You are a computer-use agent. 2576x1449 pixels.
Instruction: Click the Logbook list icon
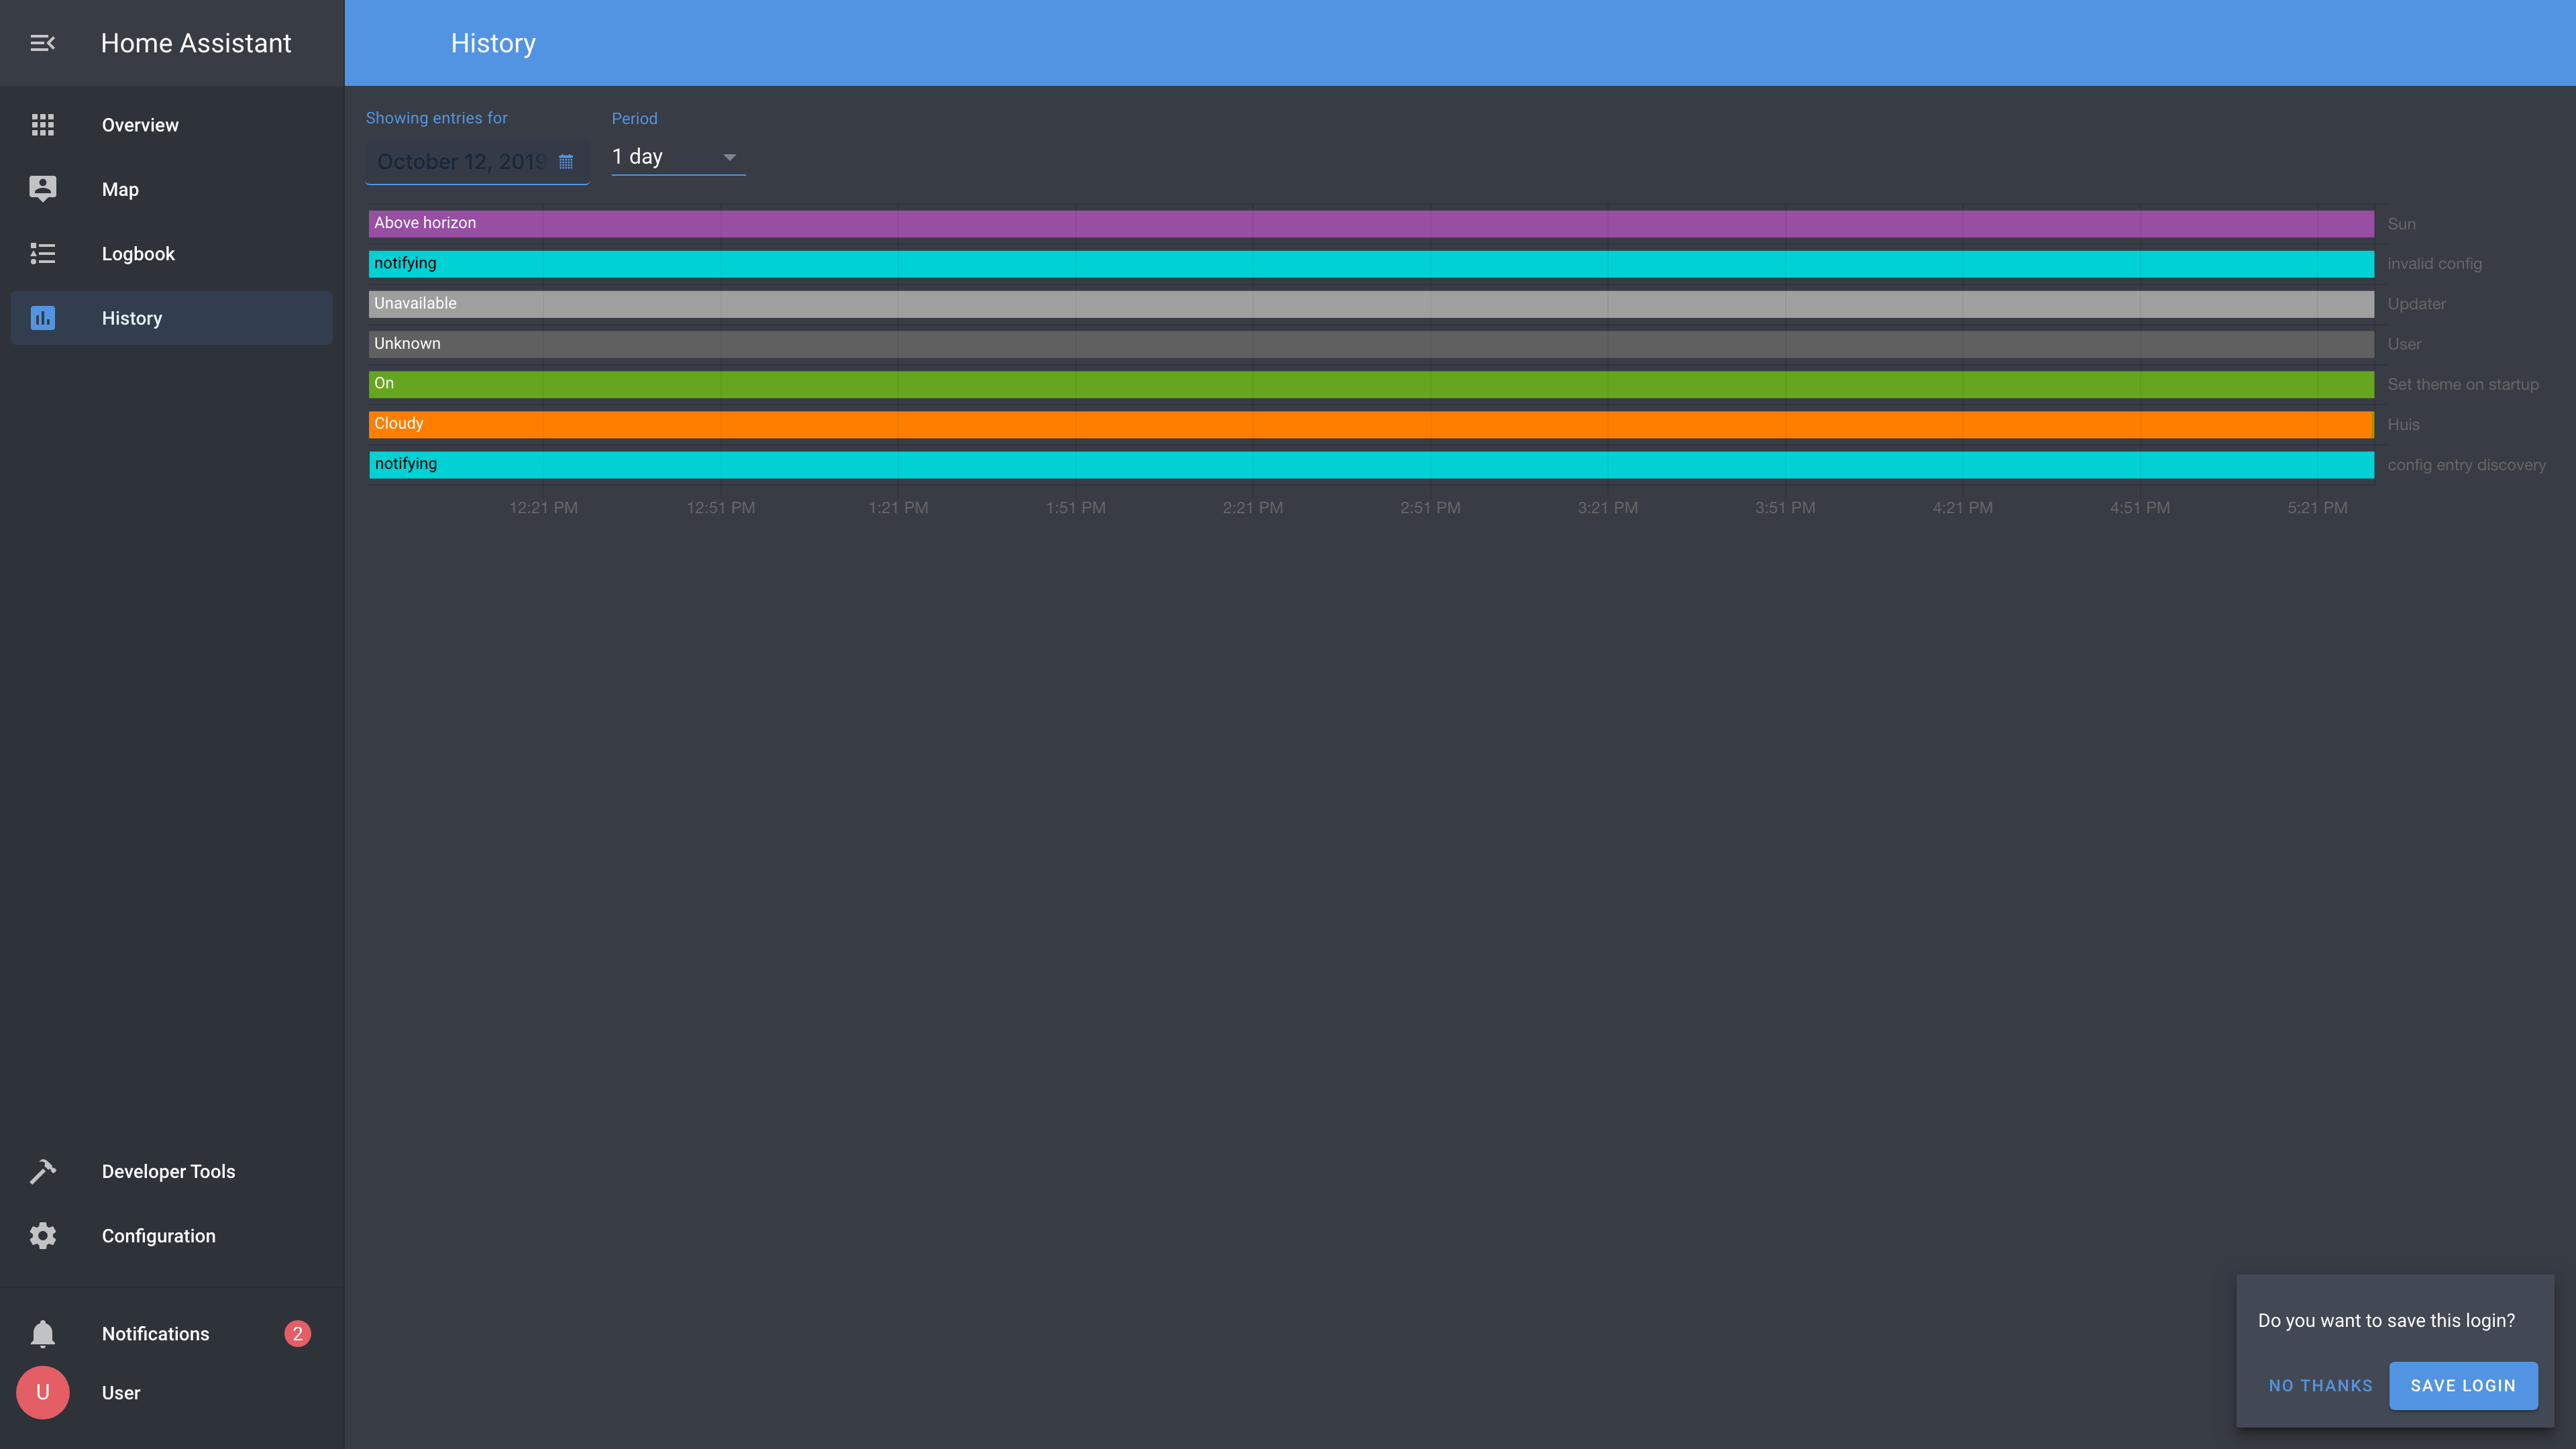coord(42,254)
